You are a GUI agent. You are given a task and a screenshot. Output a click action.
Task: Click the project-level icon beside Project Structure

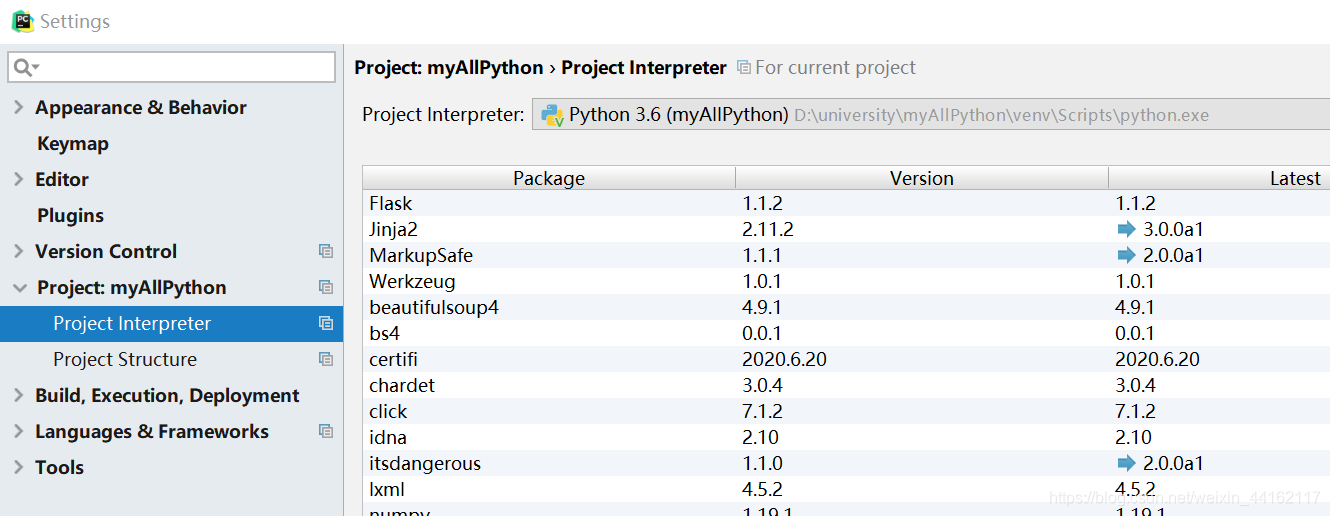point(325,360)
